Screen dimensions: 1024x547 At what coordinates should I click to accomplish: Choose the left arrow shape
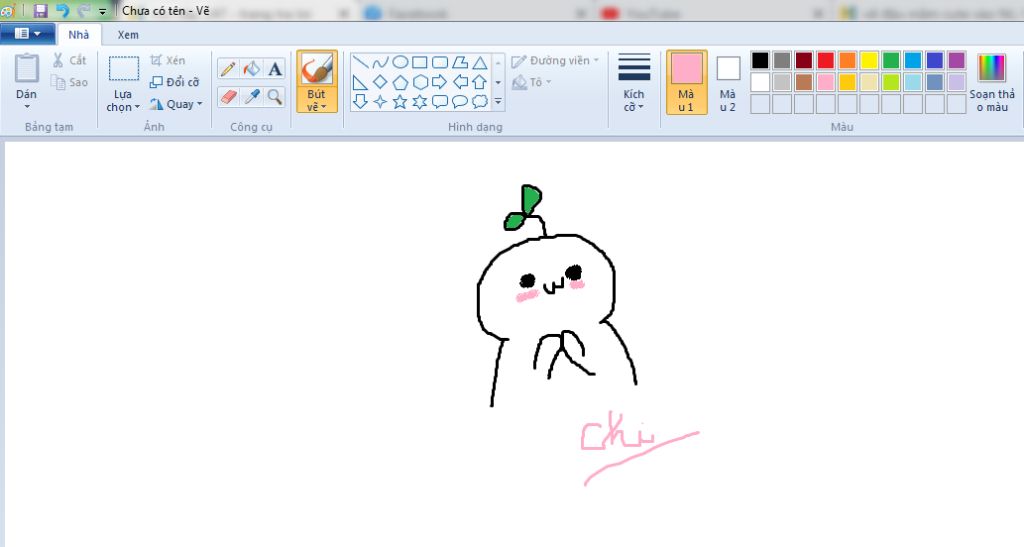(460, 82)
